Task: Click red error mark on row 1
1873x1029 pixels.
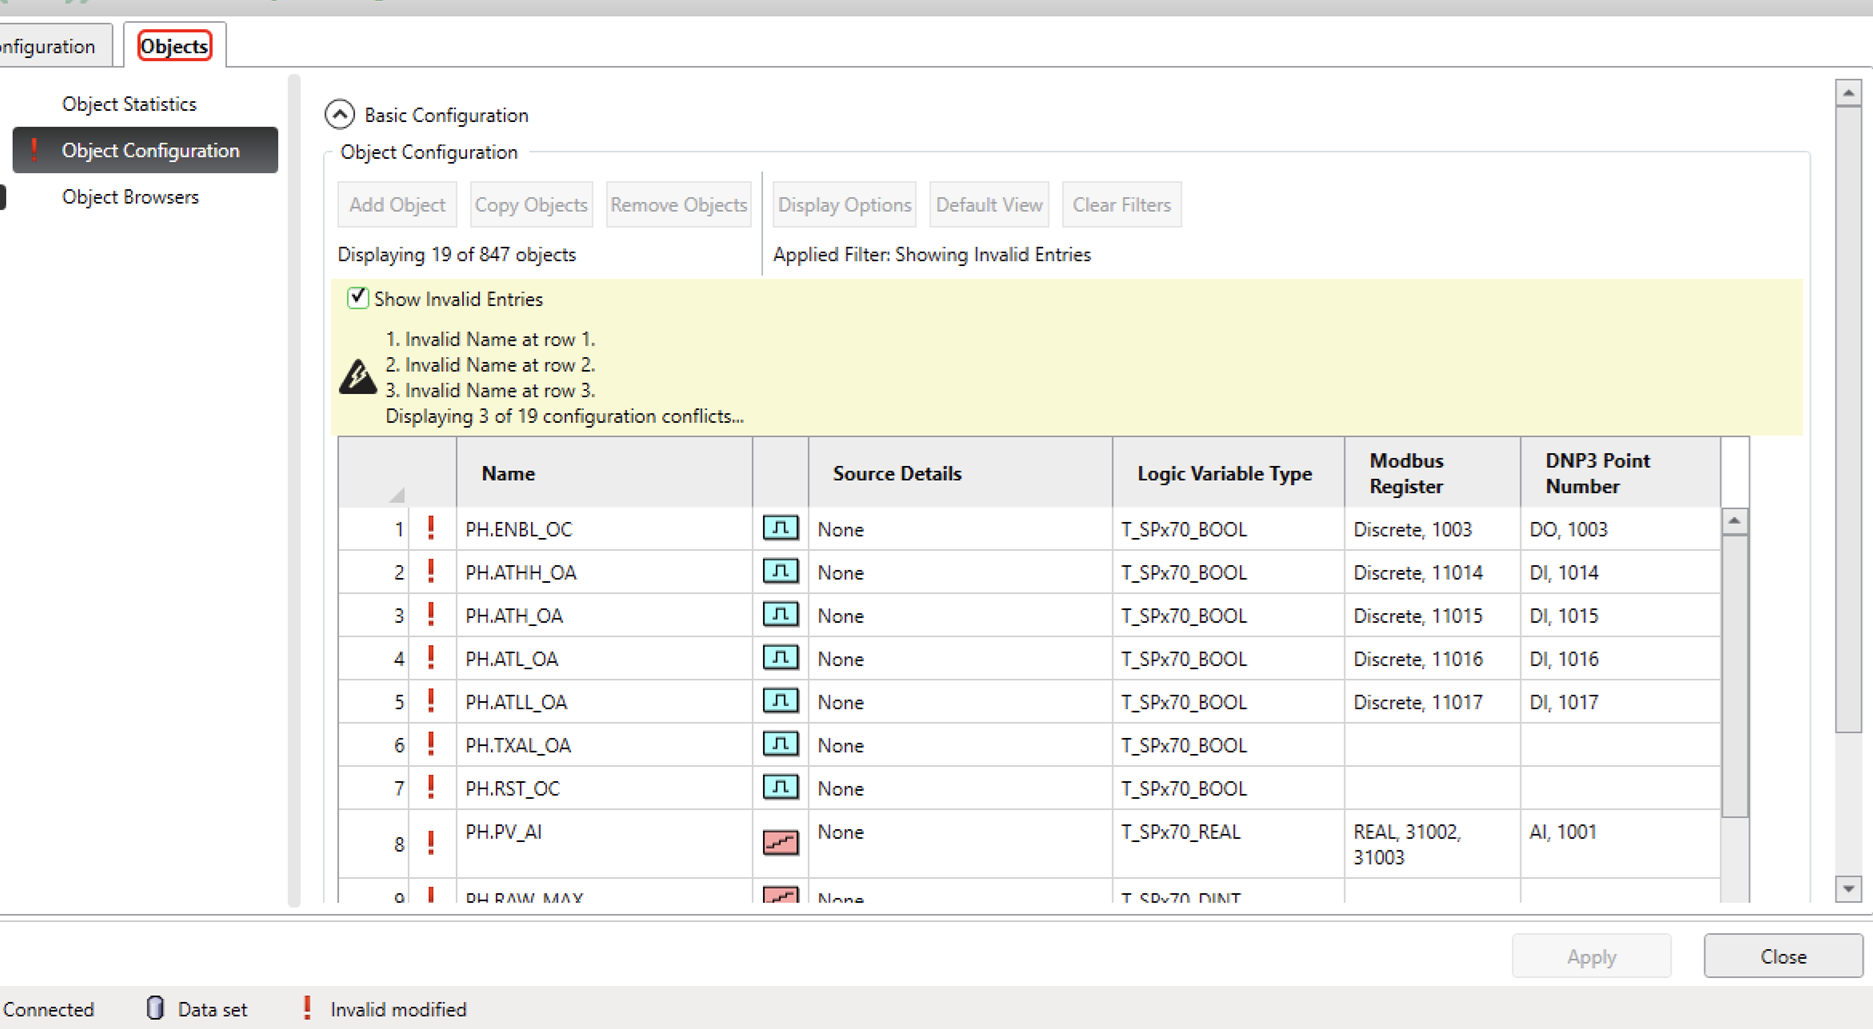Action: 431,528
